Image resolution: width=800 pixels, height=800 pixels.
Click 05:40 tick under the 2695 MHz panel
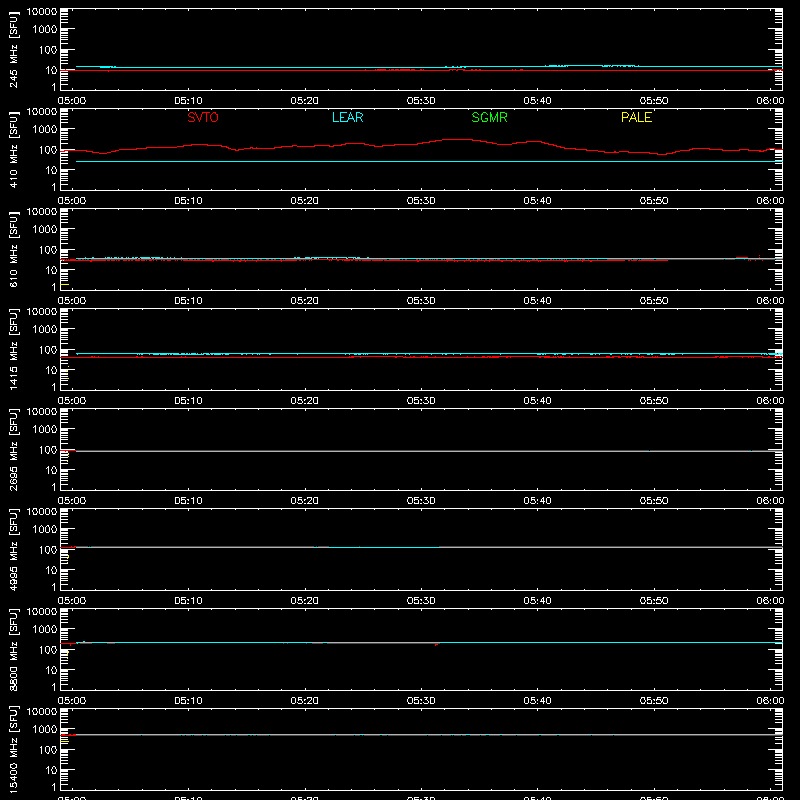(x=537, y=501)
